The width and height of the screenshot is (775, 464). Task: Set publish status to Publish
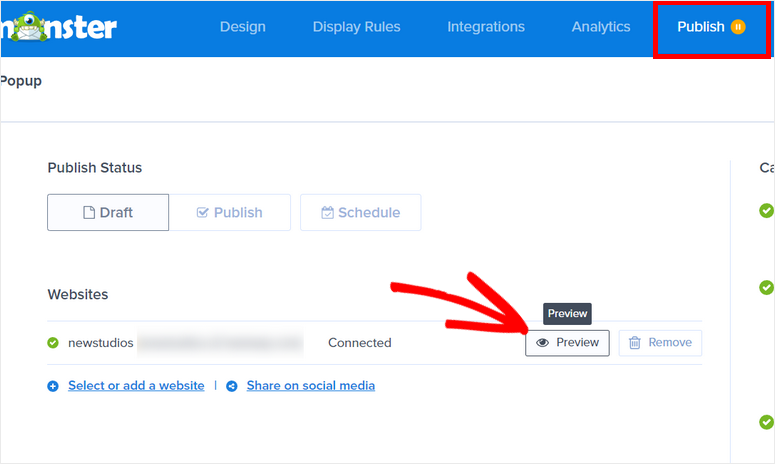(230, 212)
